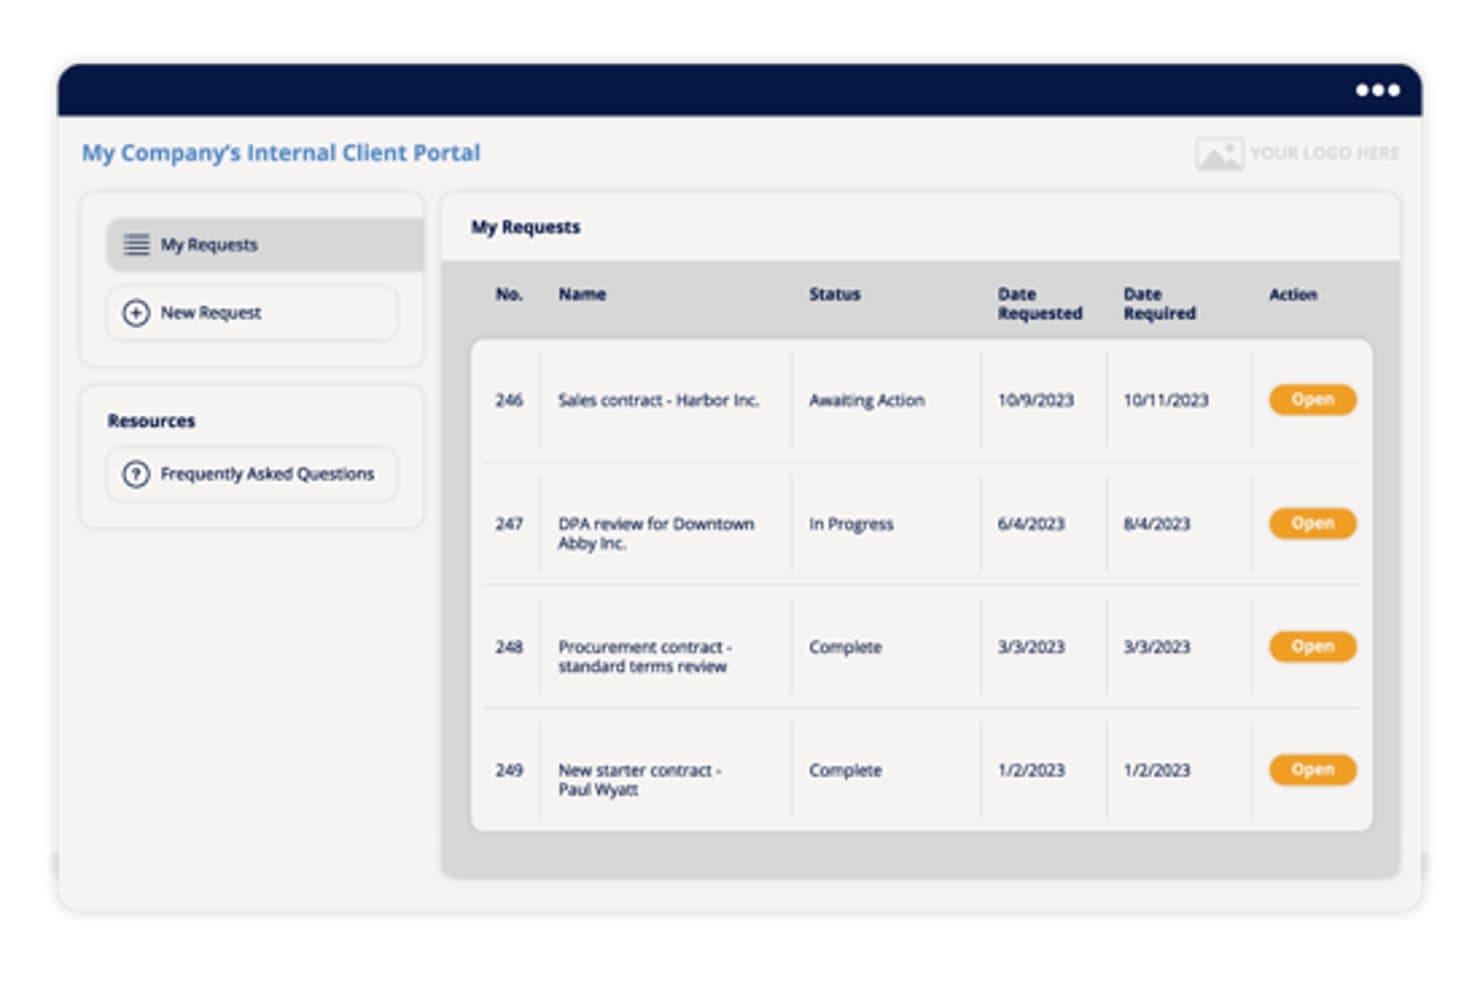Image resolution: width=1480 pixels, height=987 pixels.
Task: Select 'Sales contract - Harbor Inc.' name
Action: click(658, 400)
